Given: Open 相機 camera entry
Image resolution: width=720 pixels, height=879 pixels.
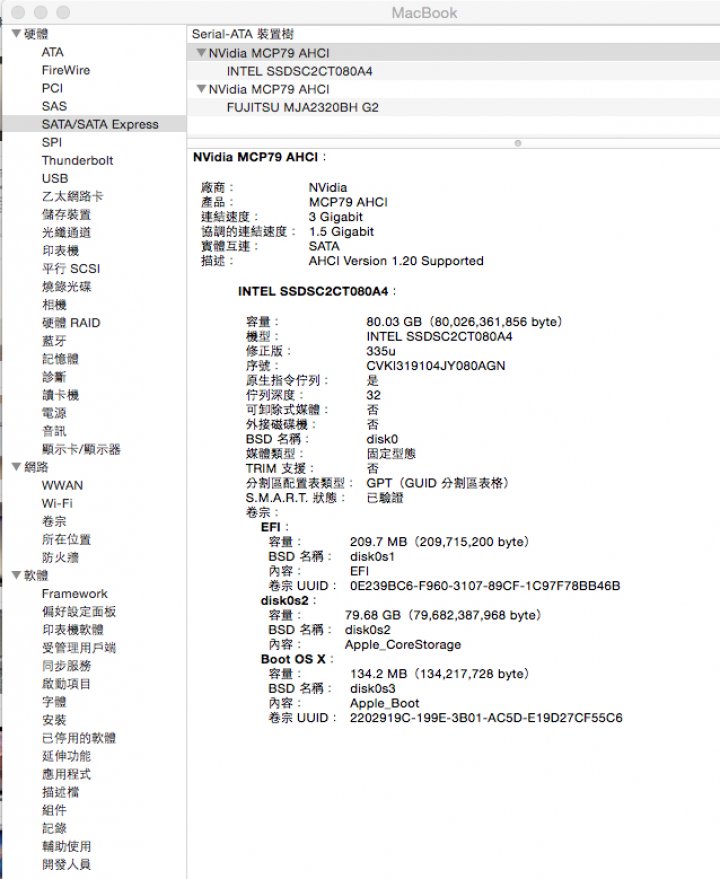Looking at the screenshot, I should click(x=54, y=304).
